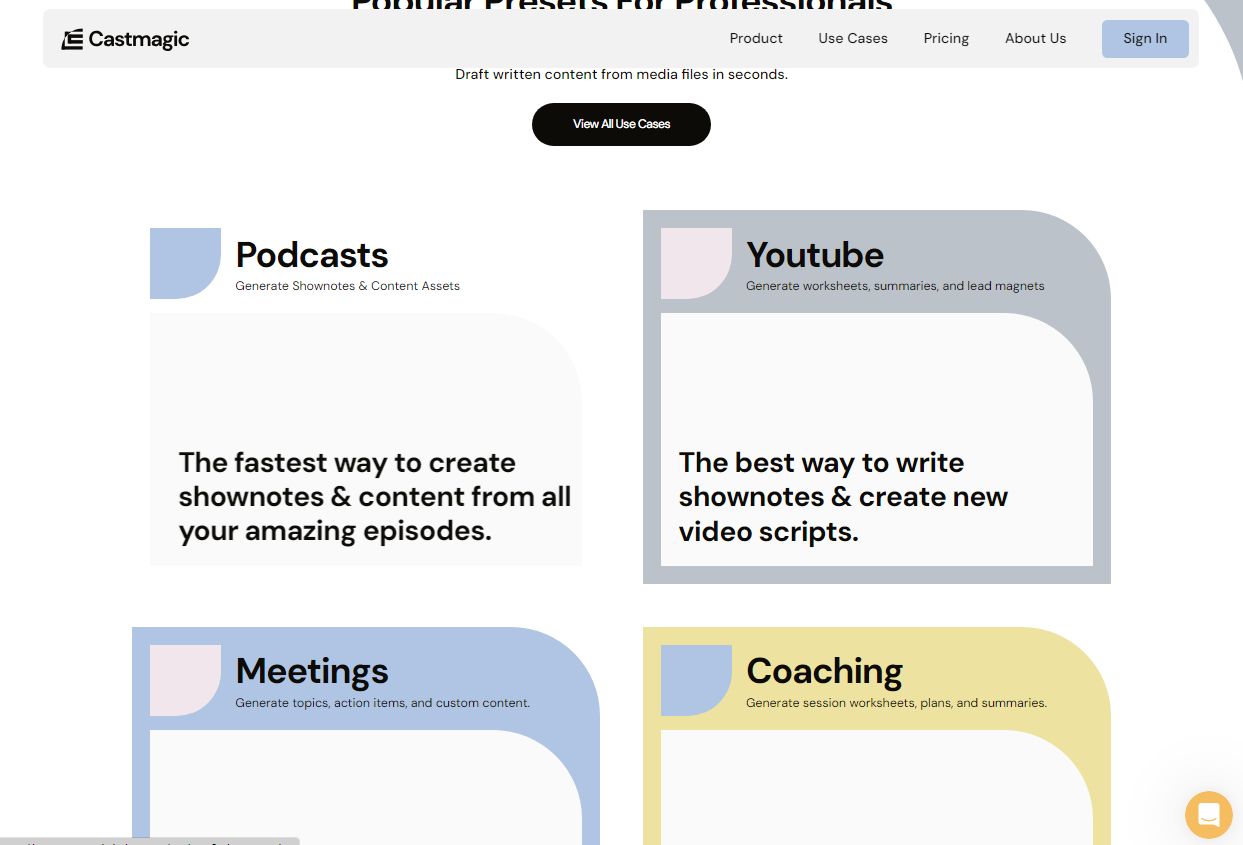Open the About Us menu item

tap(1035, 39)
